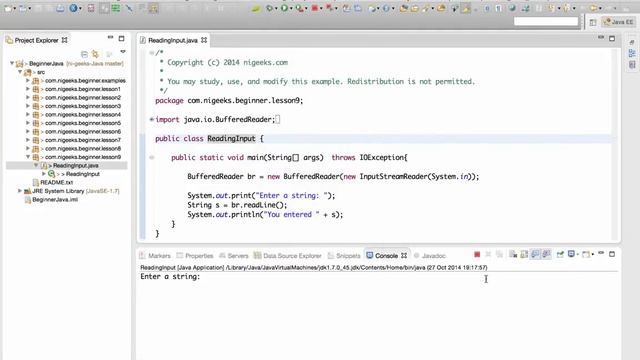The width and height of the screenshot is (640, 360).
Task: Select com.nigeeks.beginner.lesson5 package
Action: (x=83, y=123)
